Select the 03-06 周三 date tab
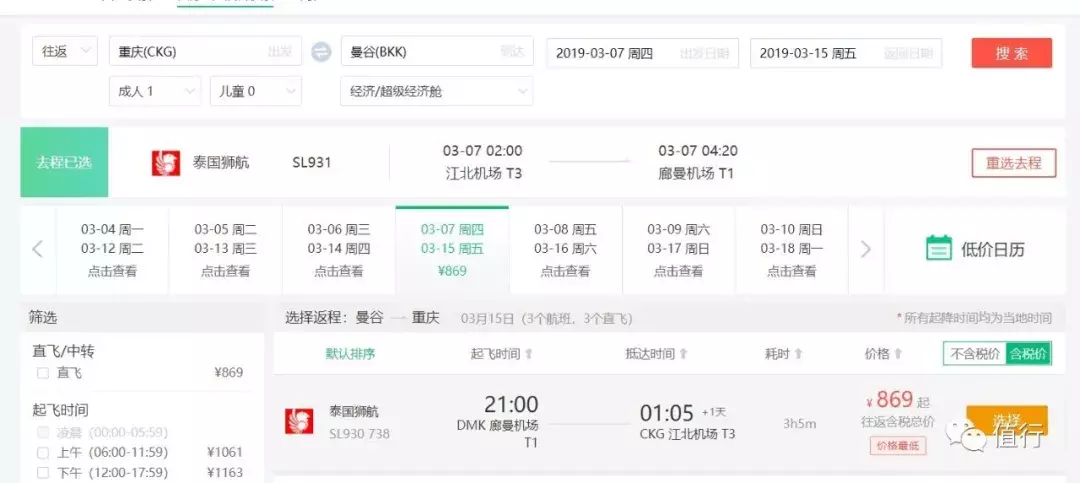 point(339,250)
